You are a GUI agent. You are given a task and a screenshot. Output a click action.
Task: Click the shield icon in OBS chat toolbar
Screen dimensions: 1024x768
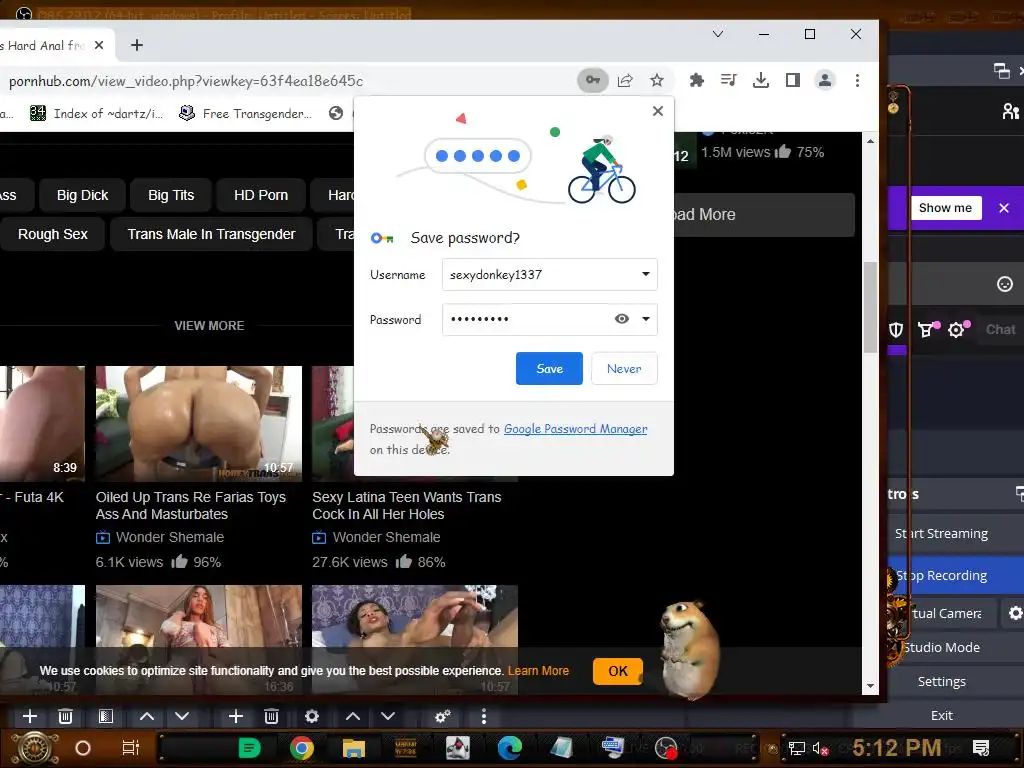pos(896,330)
